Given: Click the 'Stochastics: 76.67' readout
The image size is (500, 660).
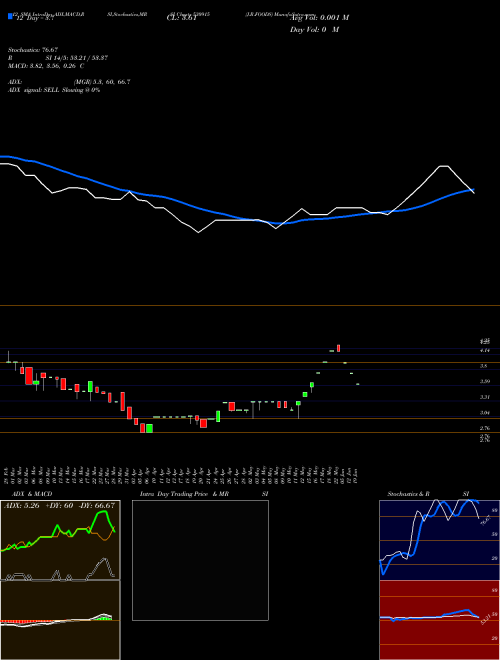Looking at the screenshot, I should point(32,50).
